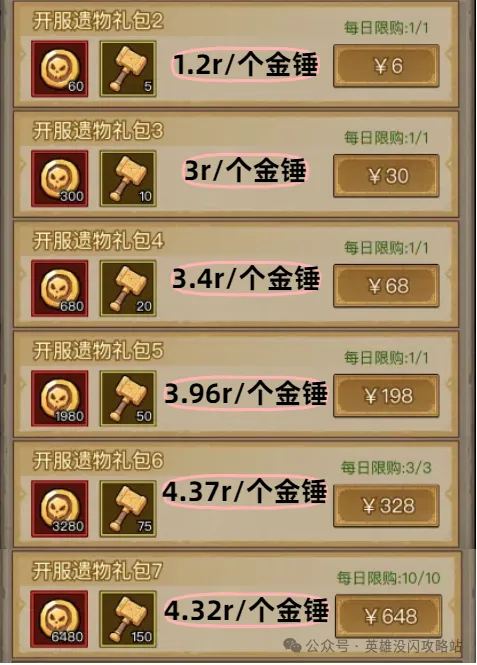Click the ¥68 purchase button
The image size is (477, 665).
pos(386,286)
